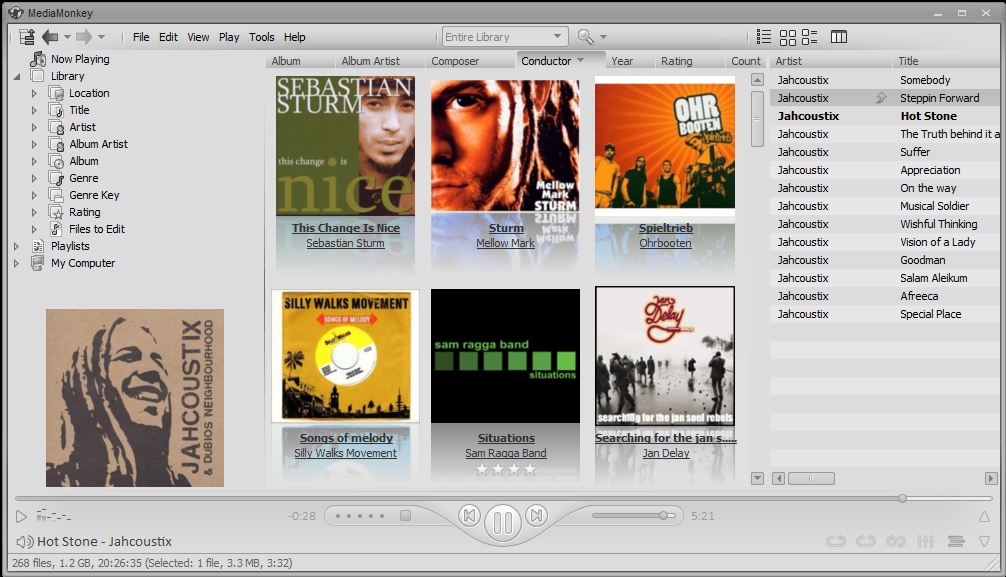Click the column browser view icon
1006x577 pixels.
pos(839,37)
